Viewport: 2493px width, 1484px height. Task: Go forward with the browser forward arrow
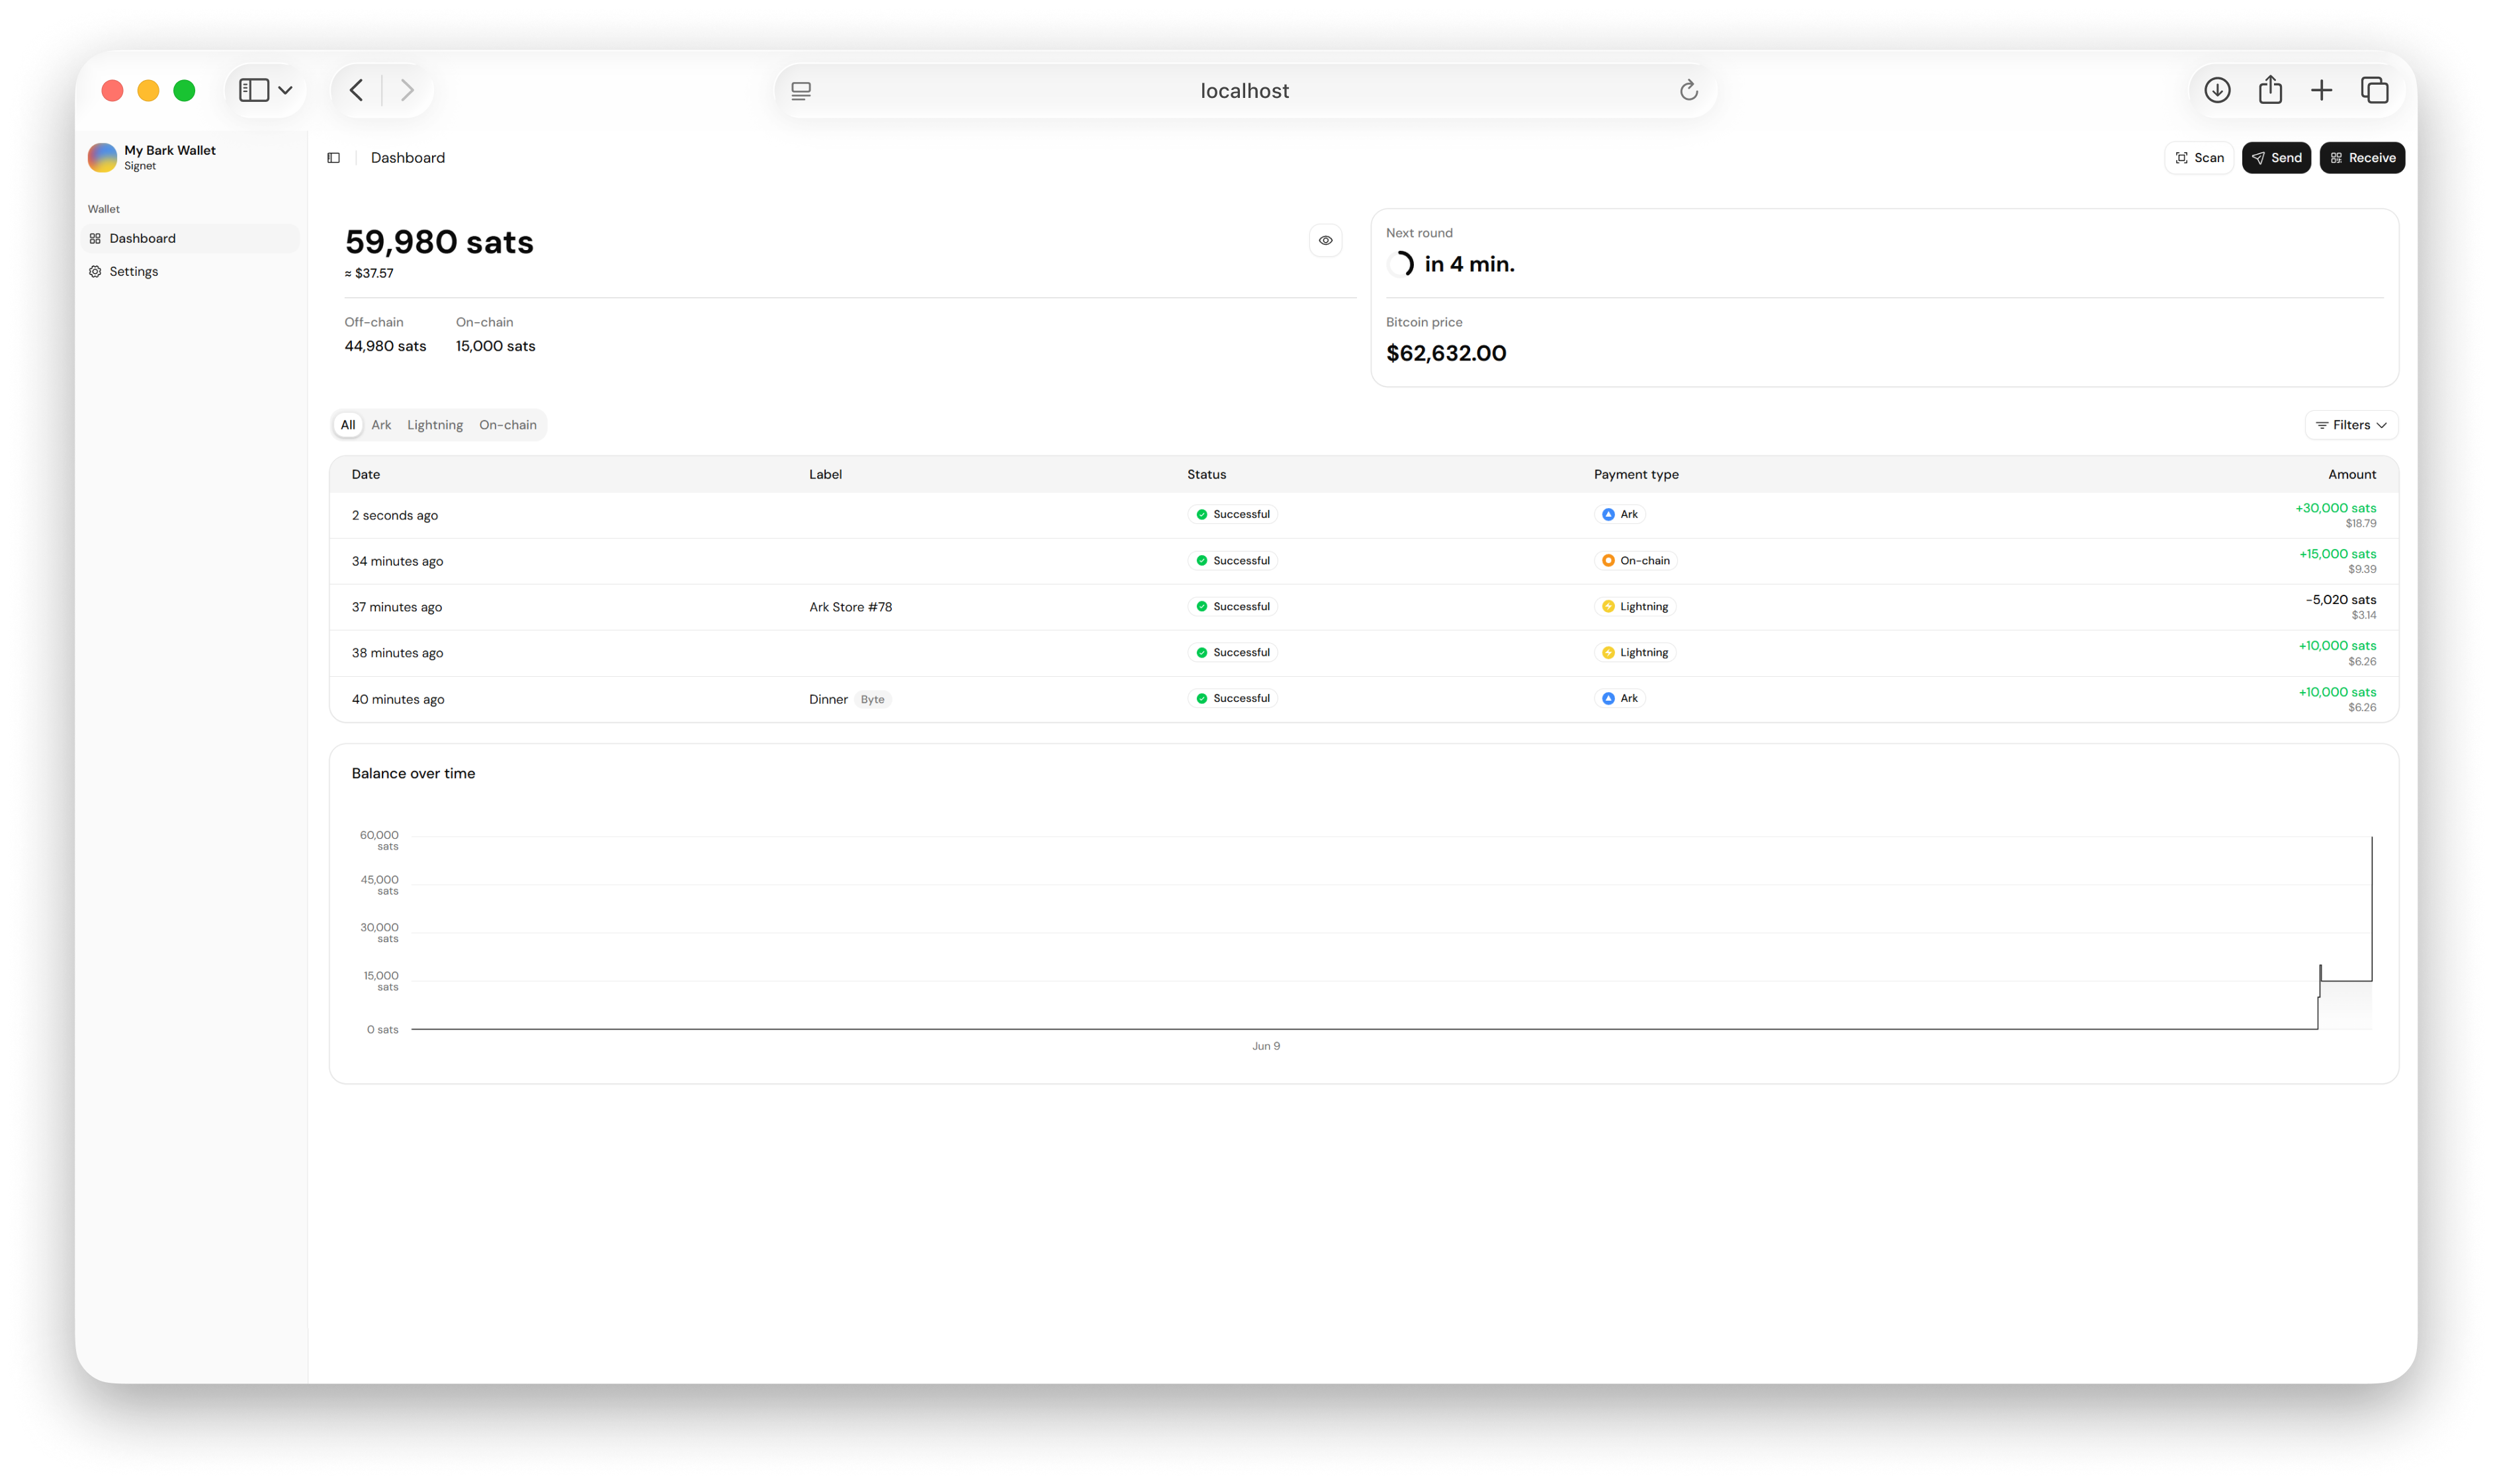407,90
